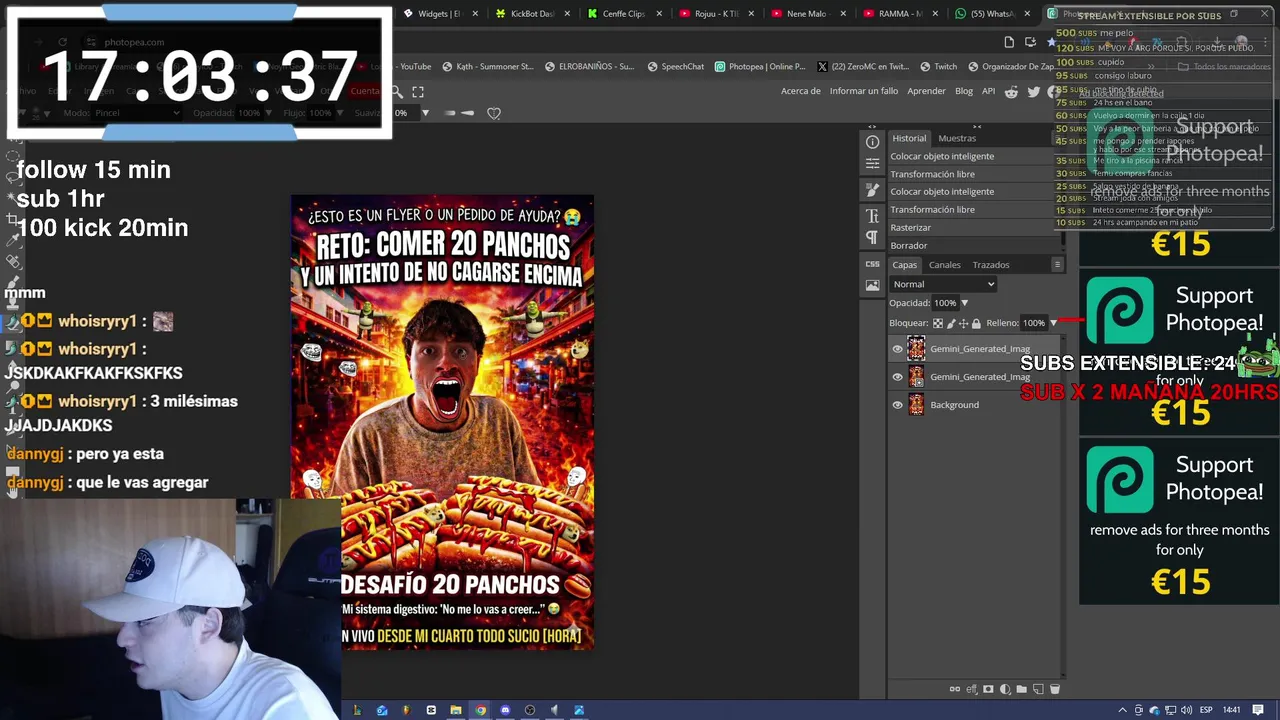Toggle lock image pixels brush icon
Image resolution: width=1280 pixels, height=720 pixels.
pos(951,323)
